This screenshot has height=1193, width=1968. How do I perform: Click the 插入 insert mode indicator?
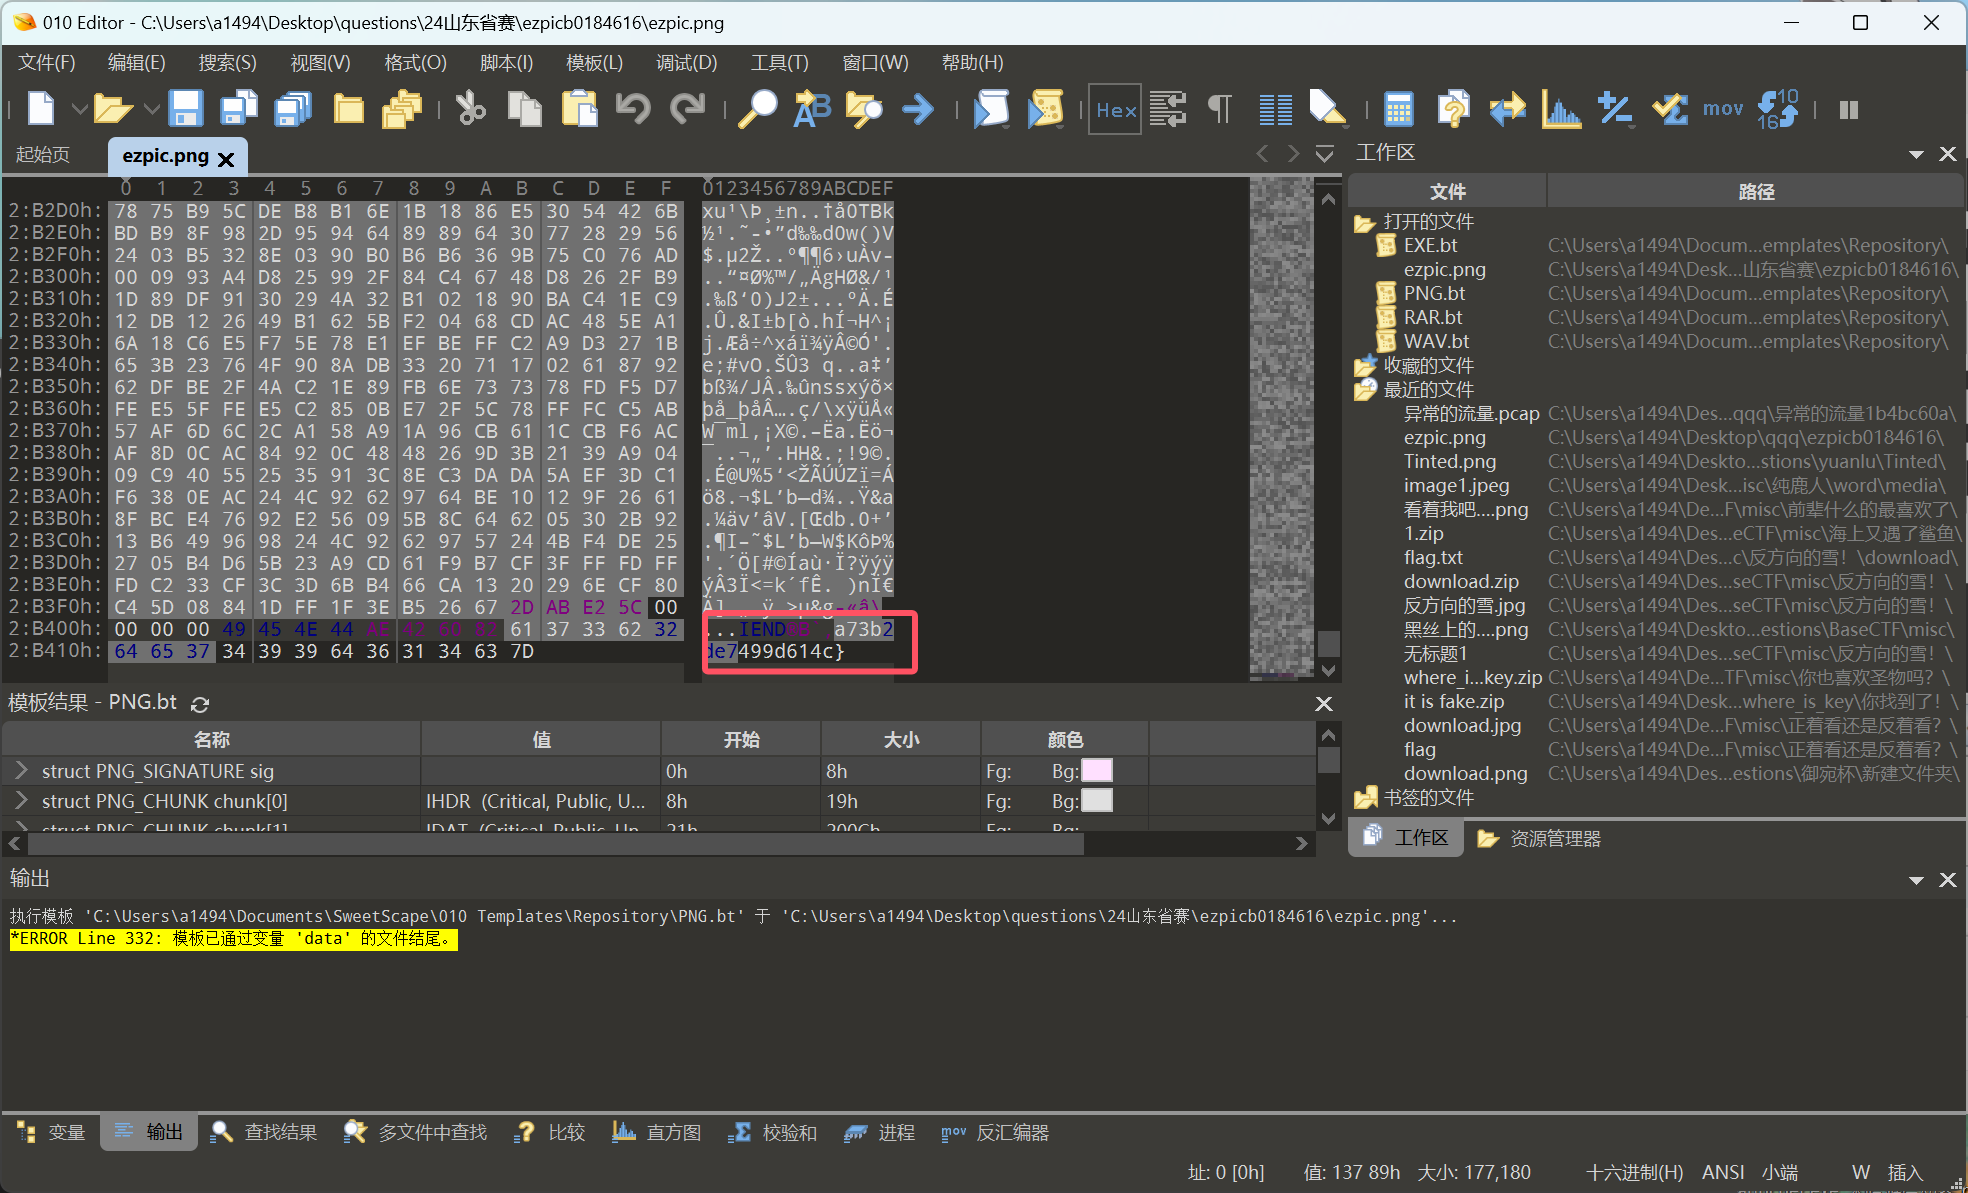coord(1905,1172)
